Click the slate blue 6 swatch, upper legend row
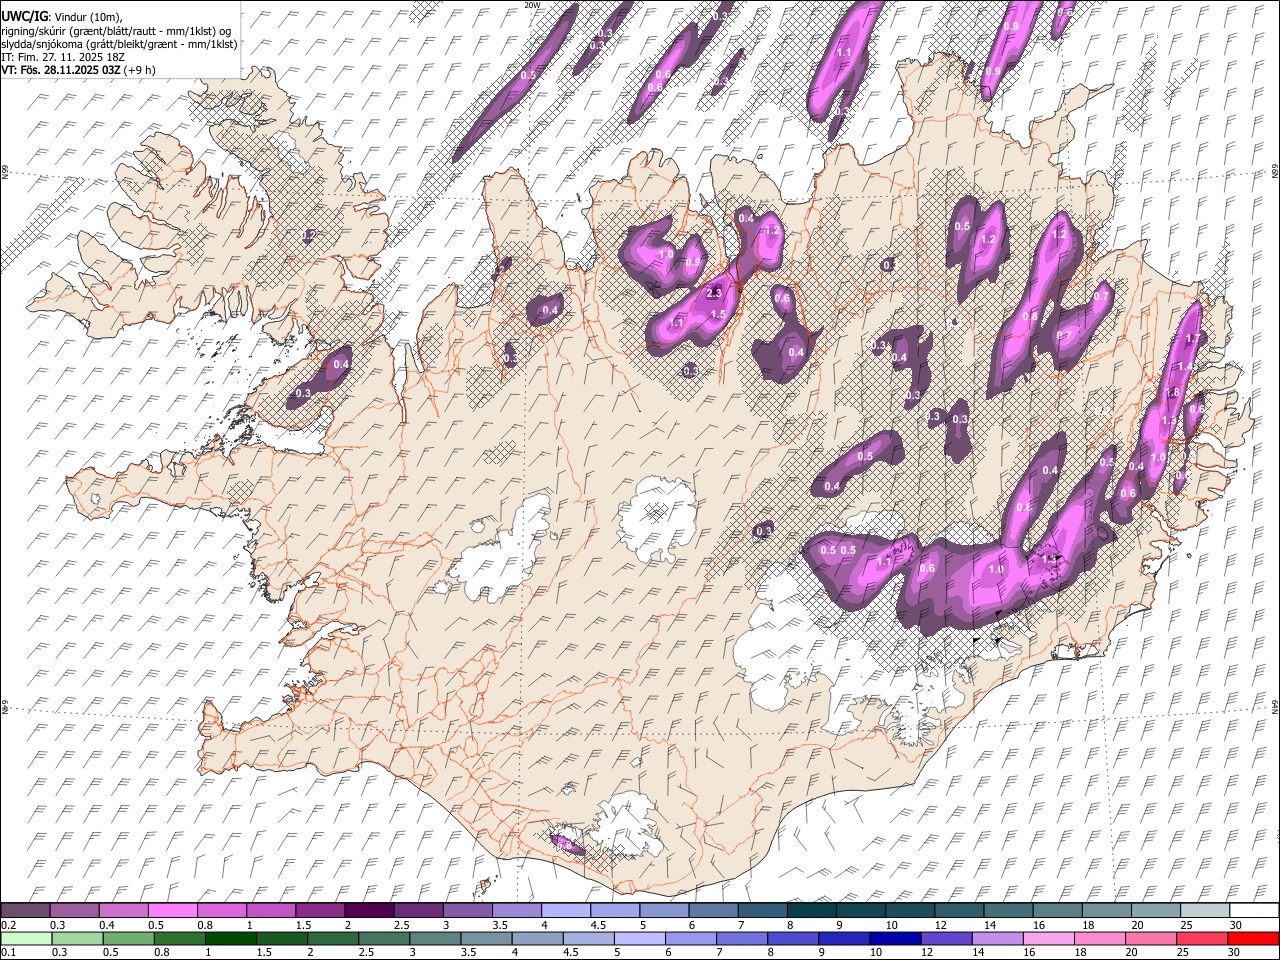 tap(713, 911)
